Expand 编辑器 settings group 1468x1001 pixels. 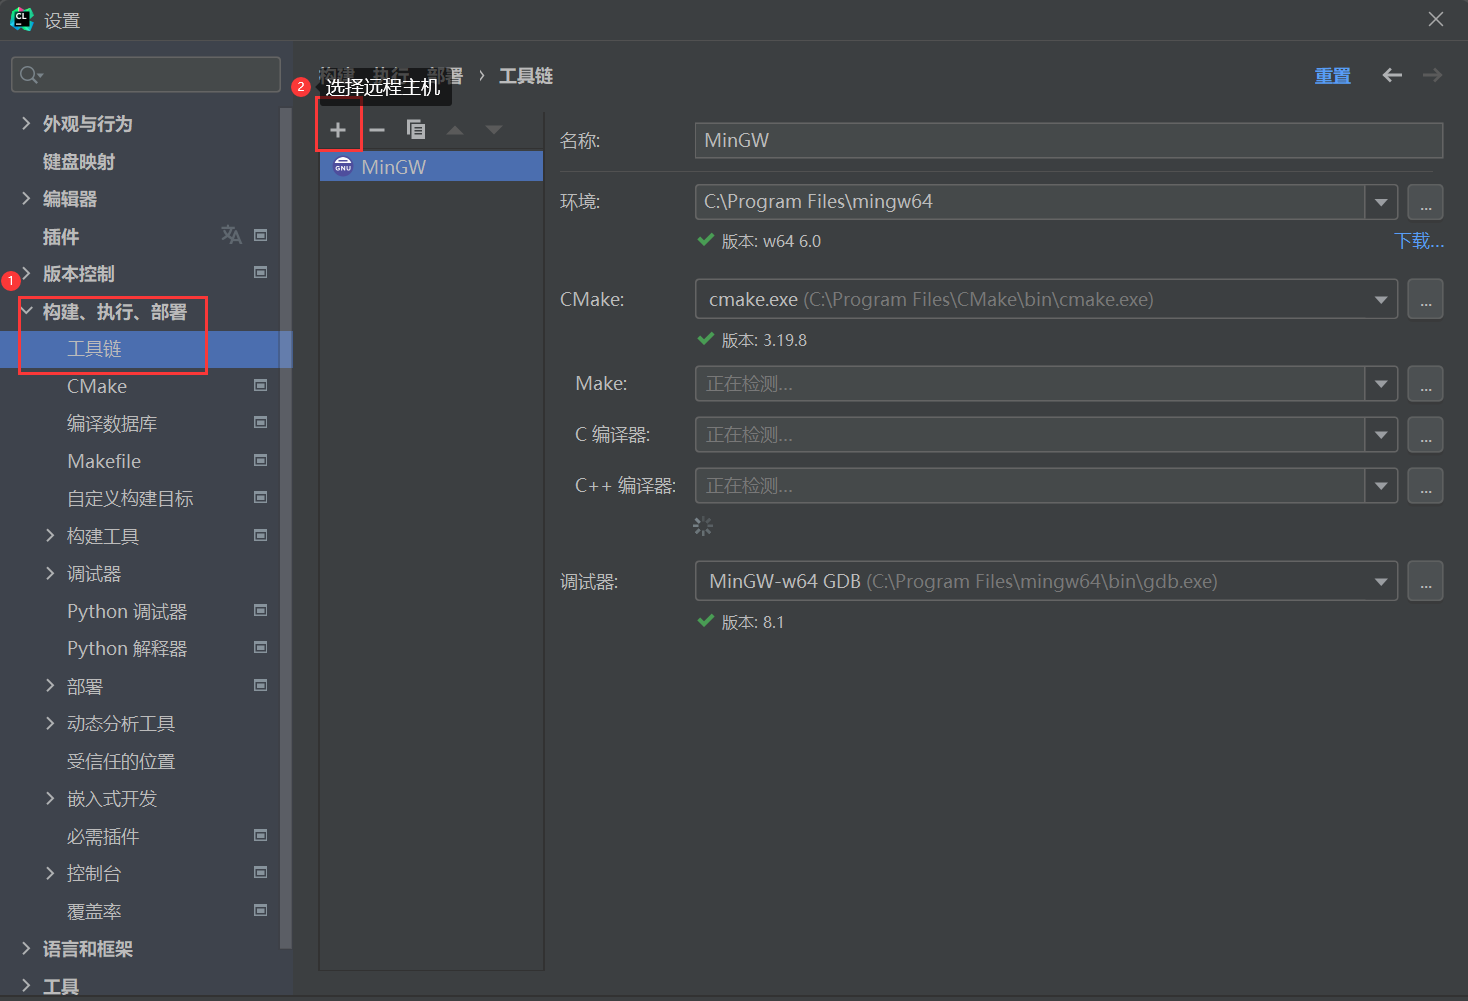click(26, 198)
